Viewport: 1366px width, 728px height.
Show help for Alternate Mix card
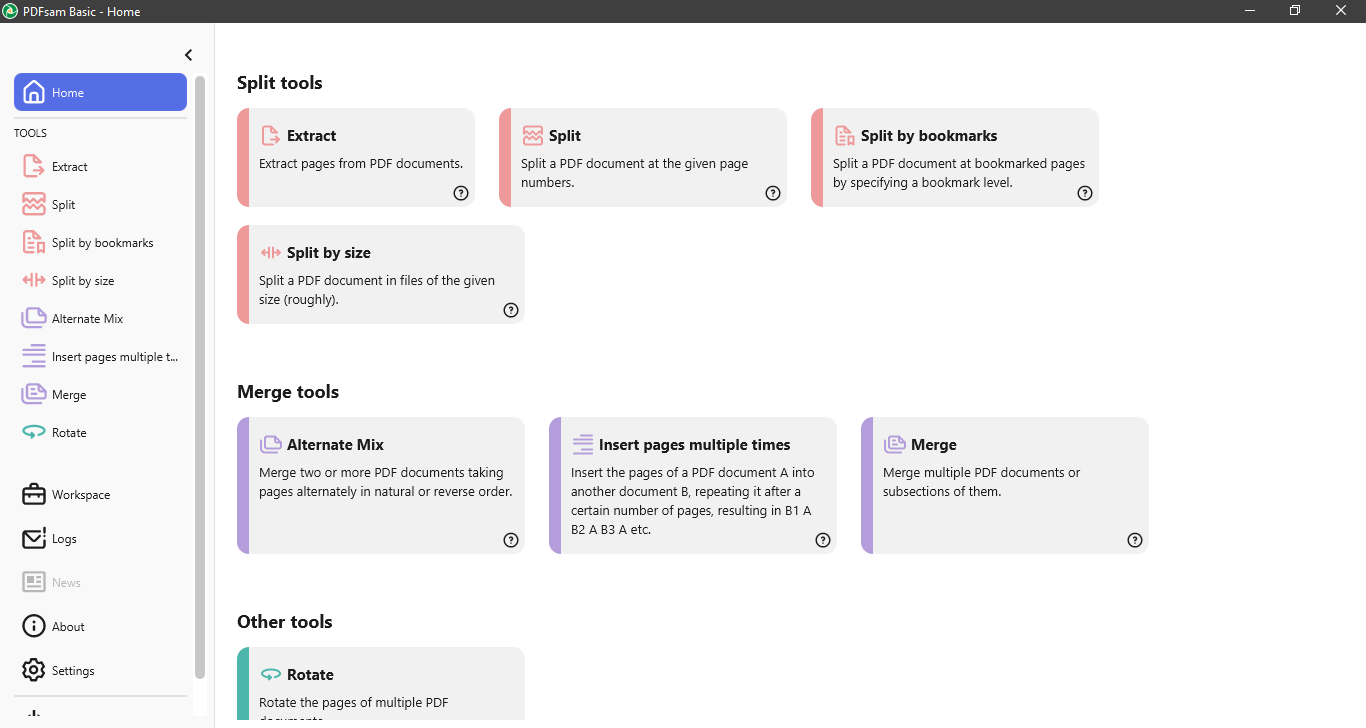tap(511, 540)
